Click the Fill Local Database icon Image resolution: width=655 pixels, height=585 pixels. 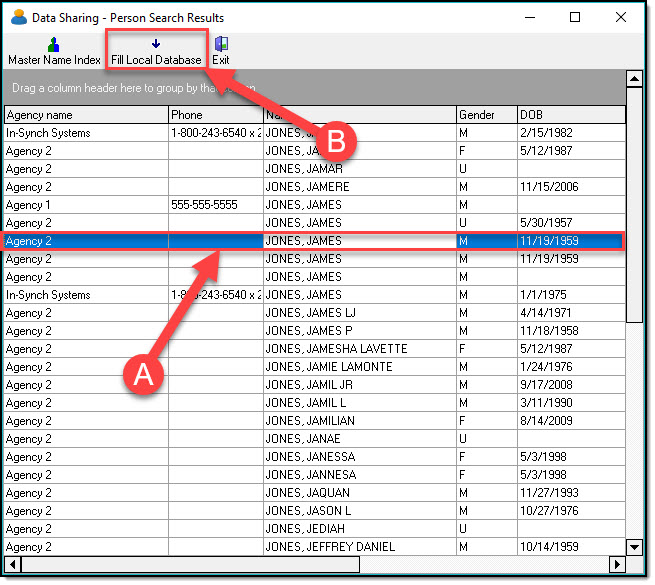click(x=155, y=44)
